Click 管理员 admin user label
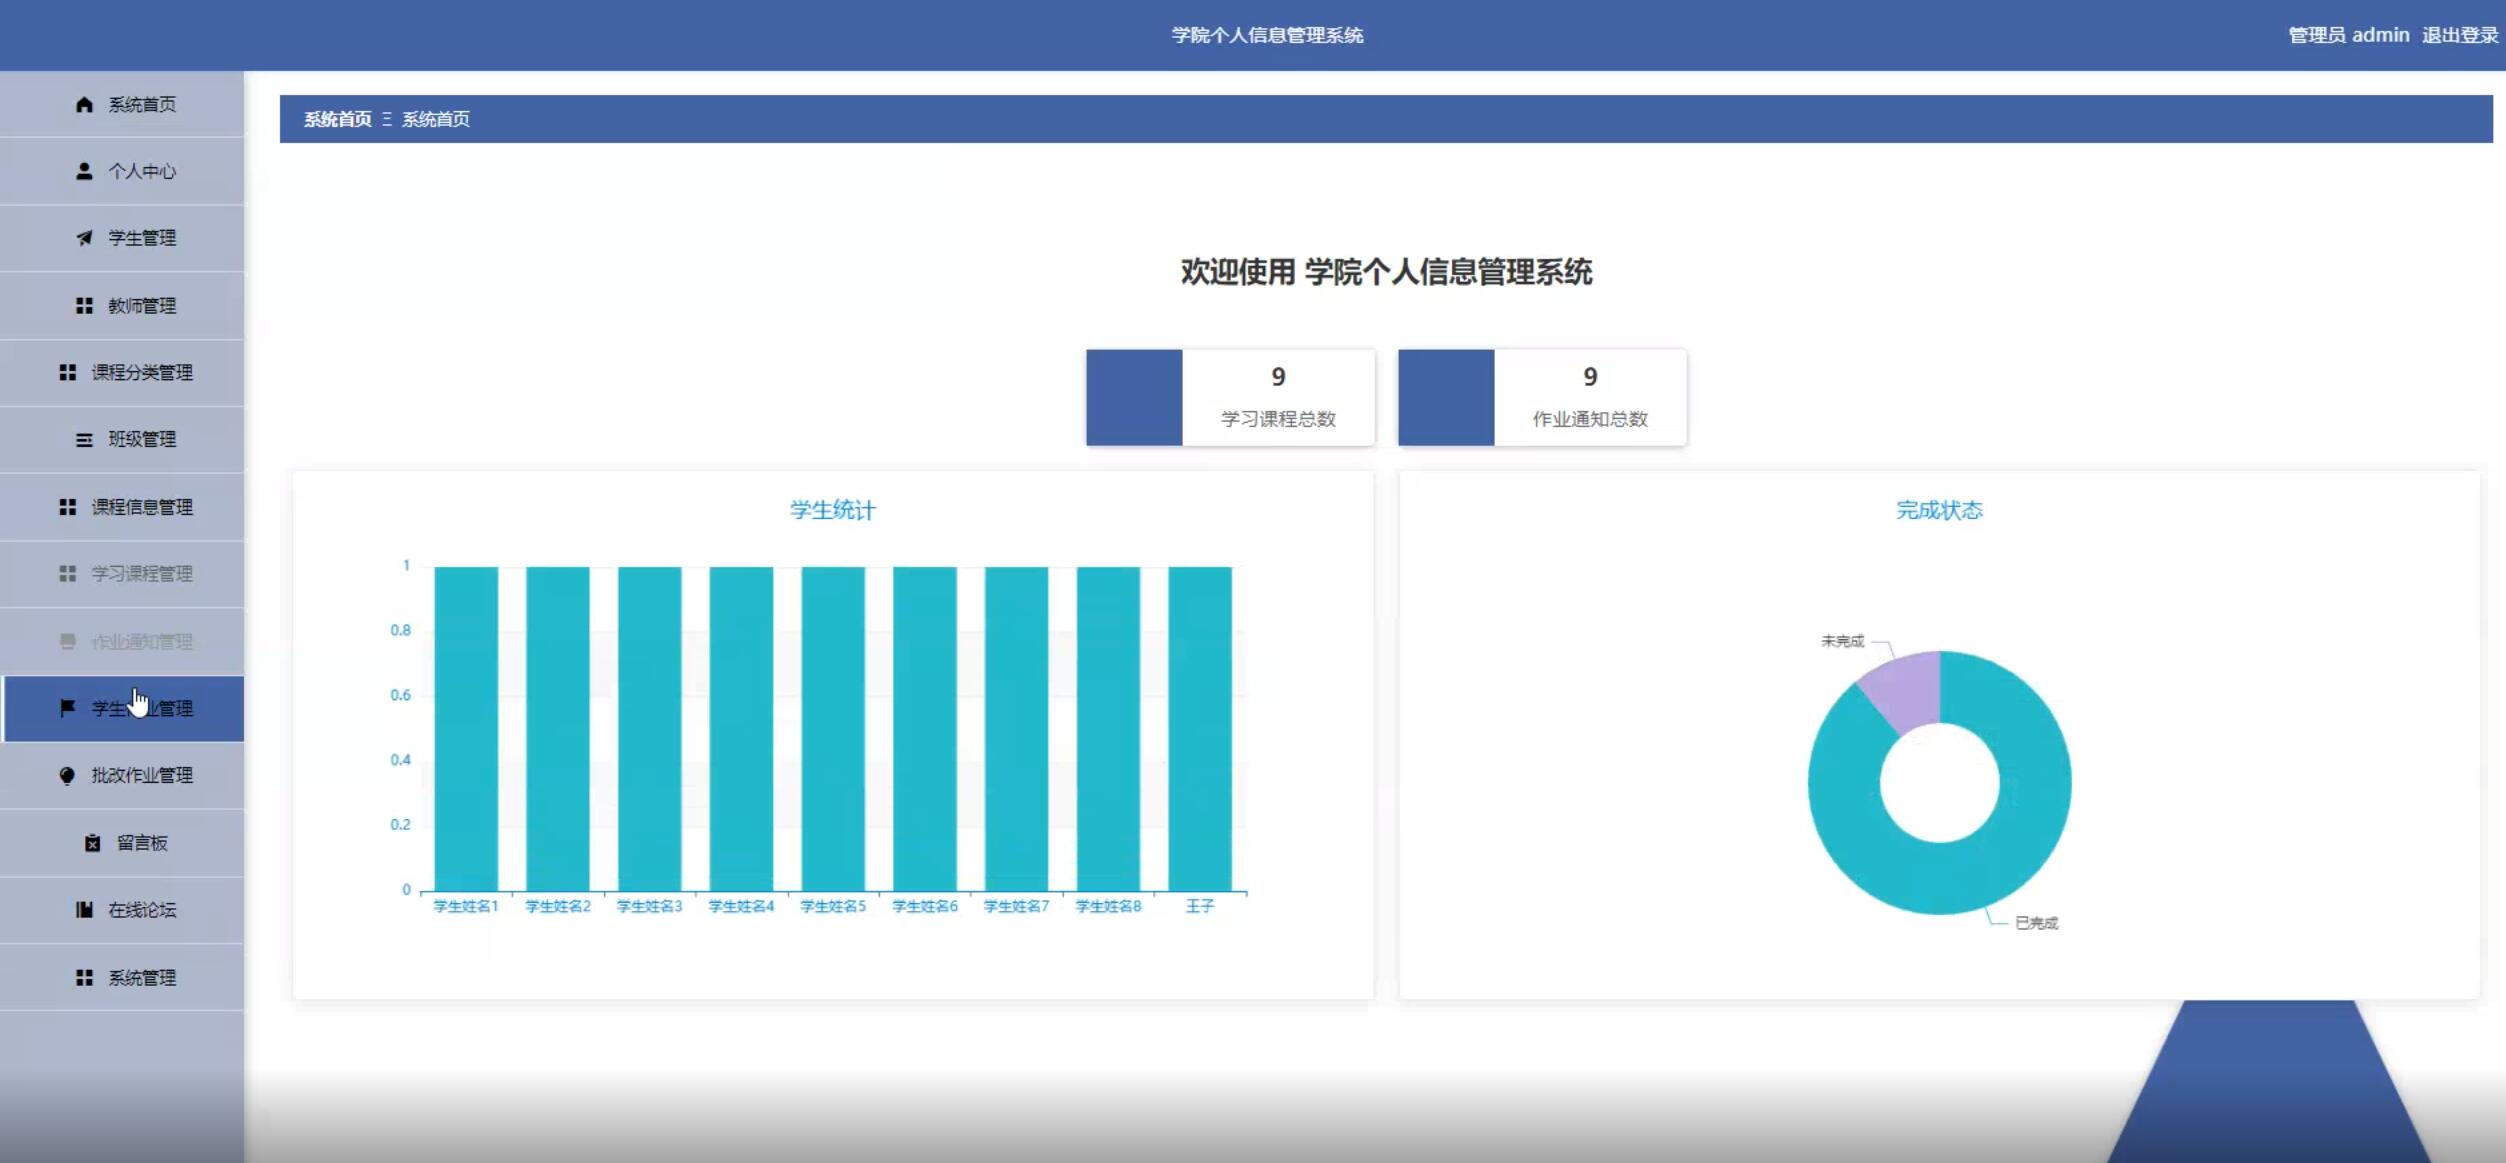The width and height of the screenshot is (2506, 1163). coord(2349,35)
